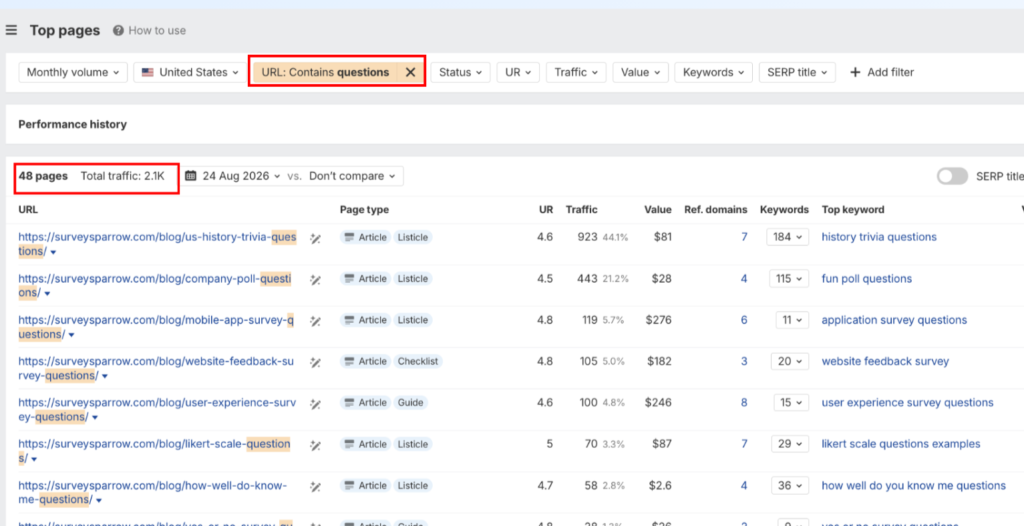This screenshot has width=1024, height=526.
Task: Click the magic wand icon for mobile-app-survey-questions row
Action: [315, 321]
